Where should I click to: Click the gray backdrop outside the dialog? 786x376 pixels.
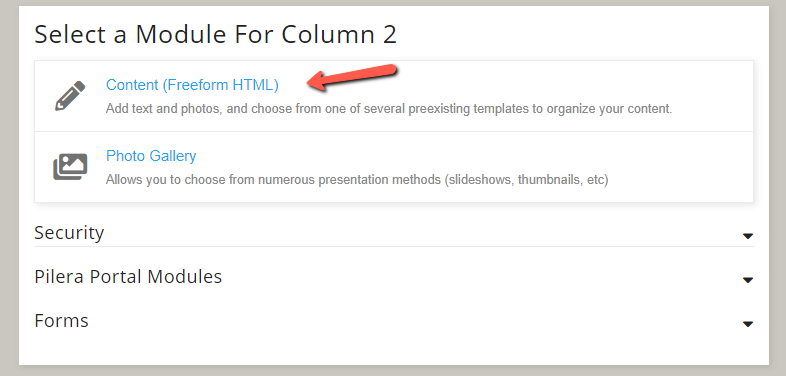click(9, 188)
